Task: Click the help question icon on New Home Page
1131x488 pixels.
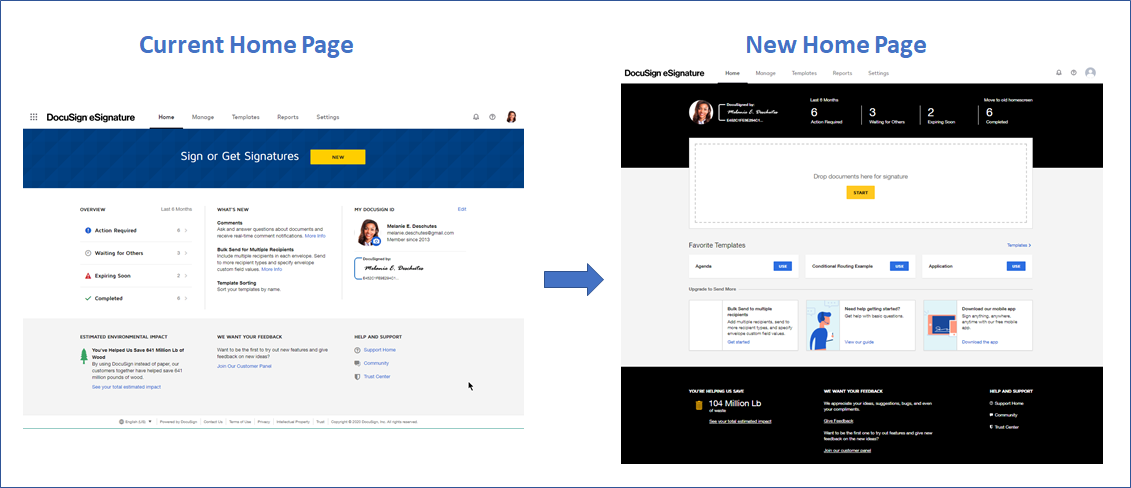Action: [1074, 73]
